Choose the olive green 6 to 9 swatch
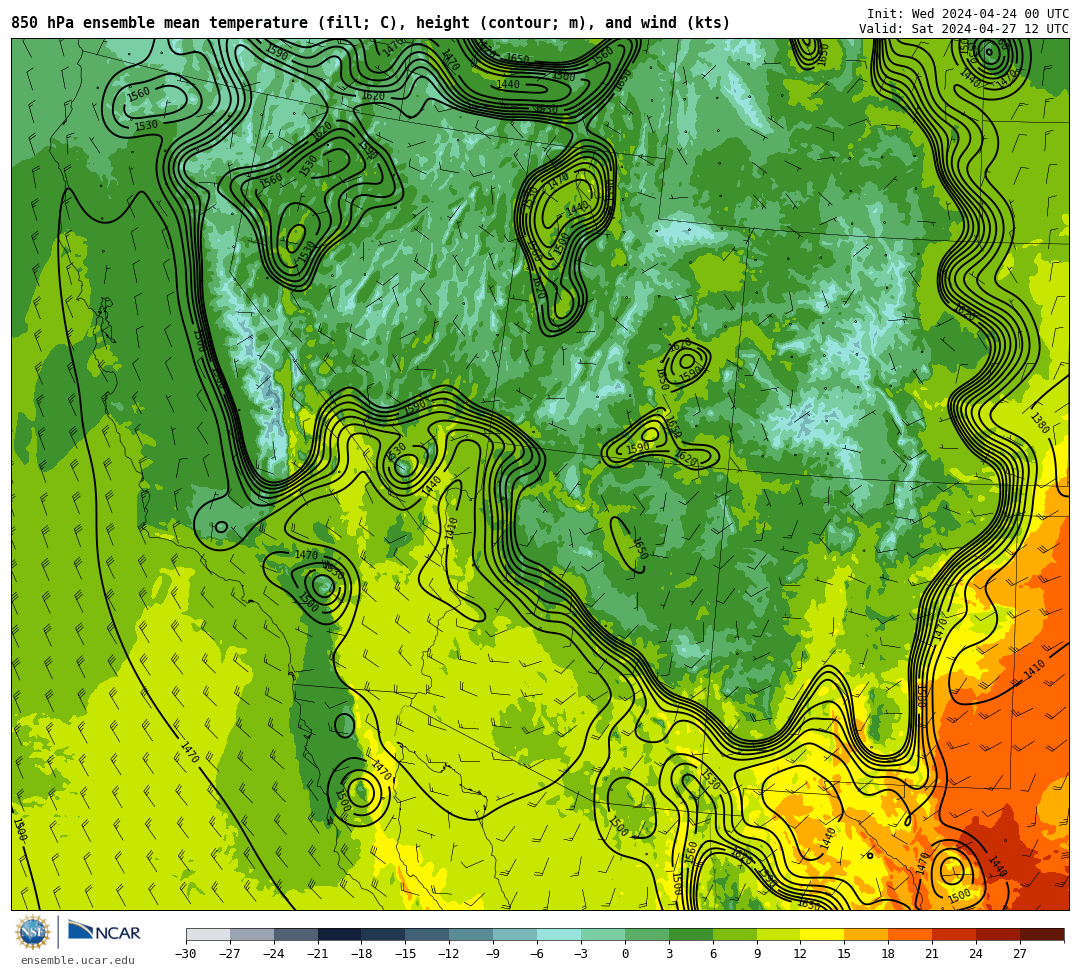The width and height of the screenshot is (1080, 973). (x=735, y=934)
